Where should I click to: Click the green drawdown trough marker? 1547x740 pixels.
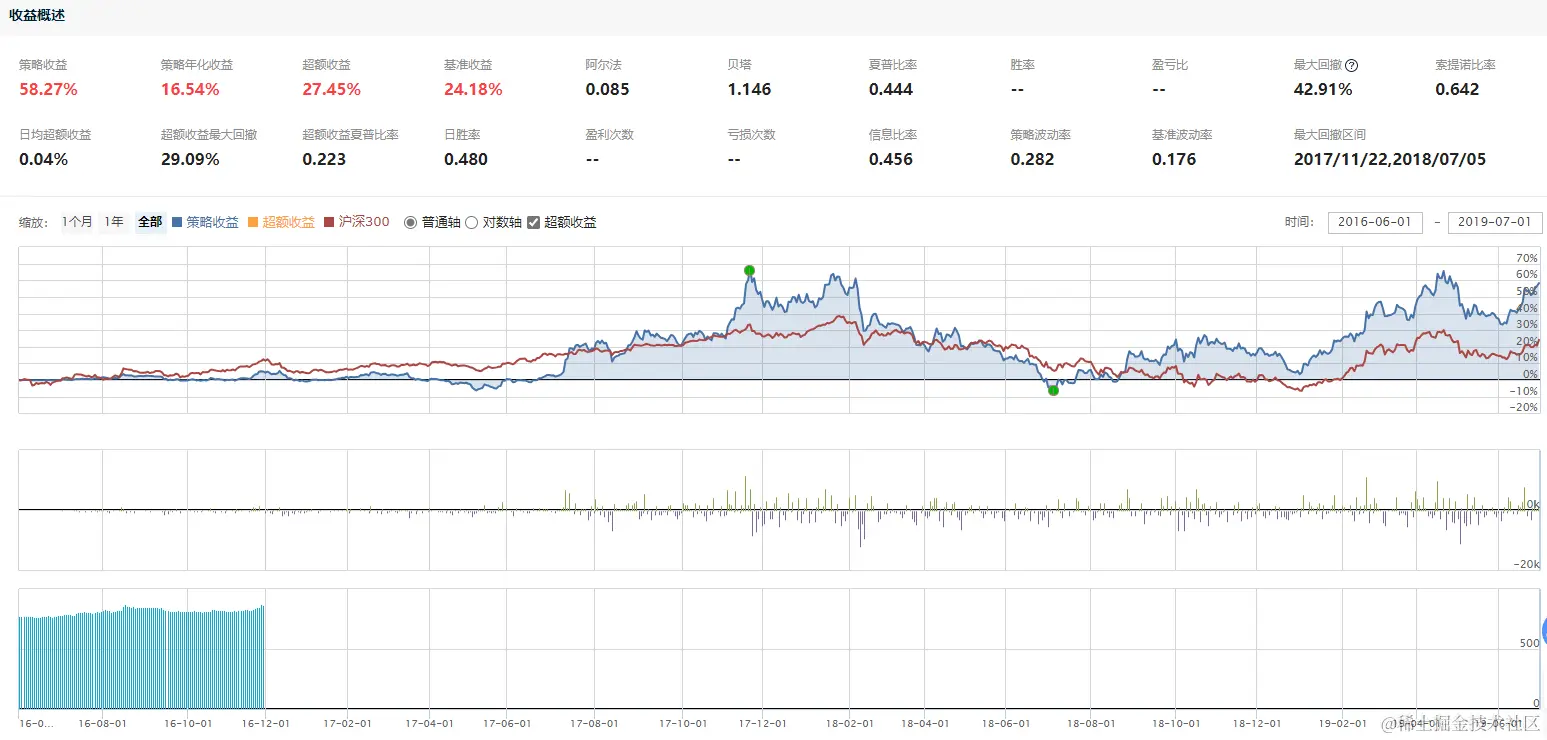pyautogui.click(x=1053, y=390)
